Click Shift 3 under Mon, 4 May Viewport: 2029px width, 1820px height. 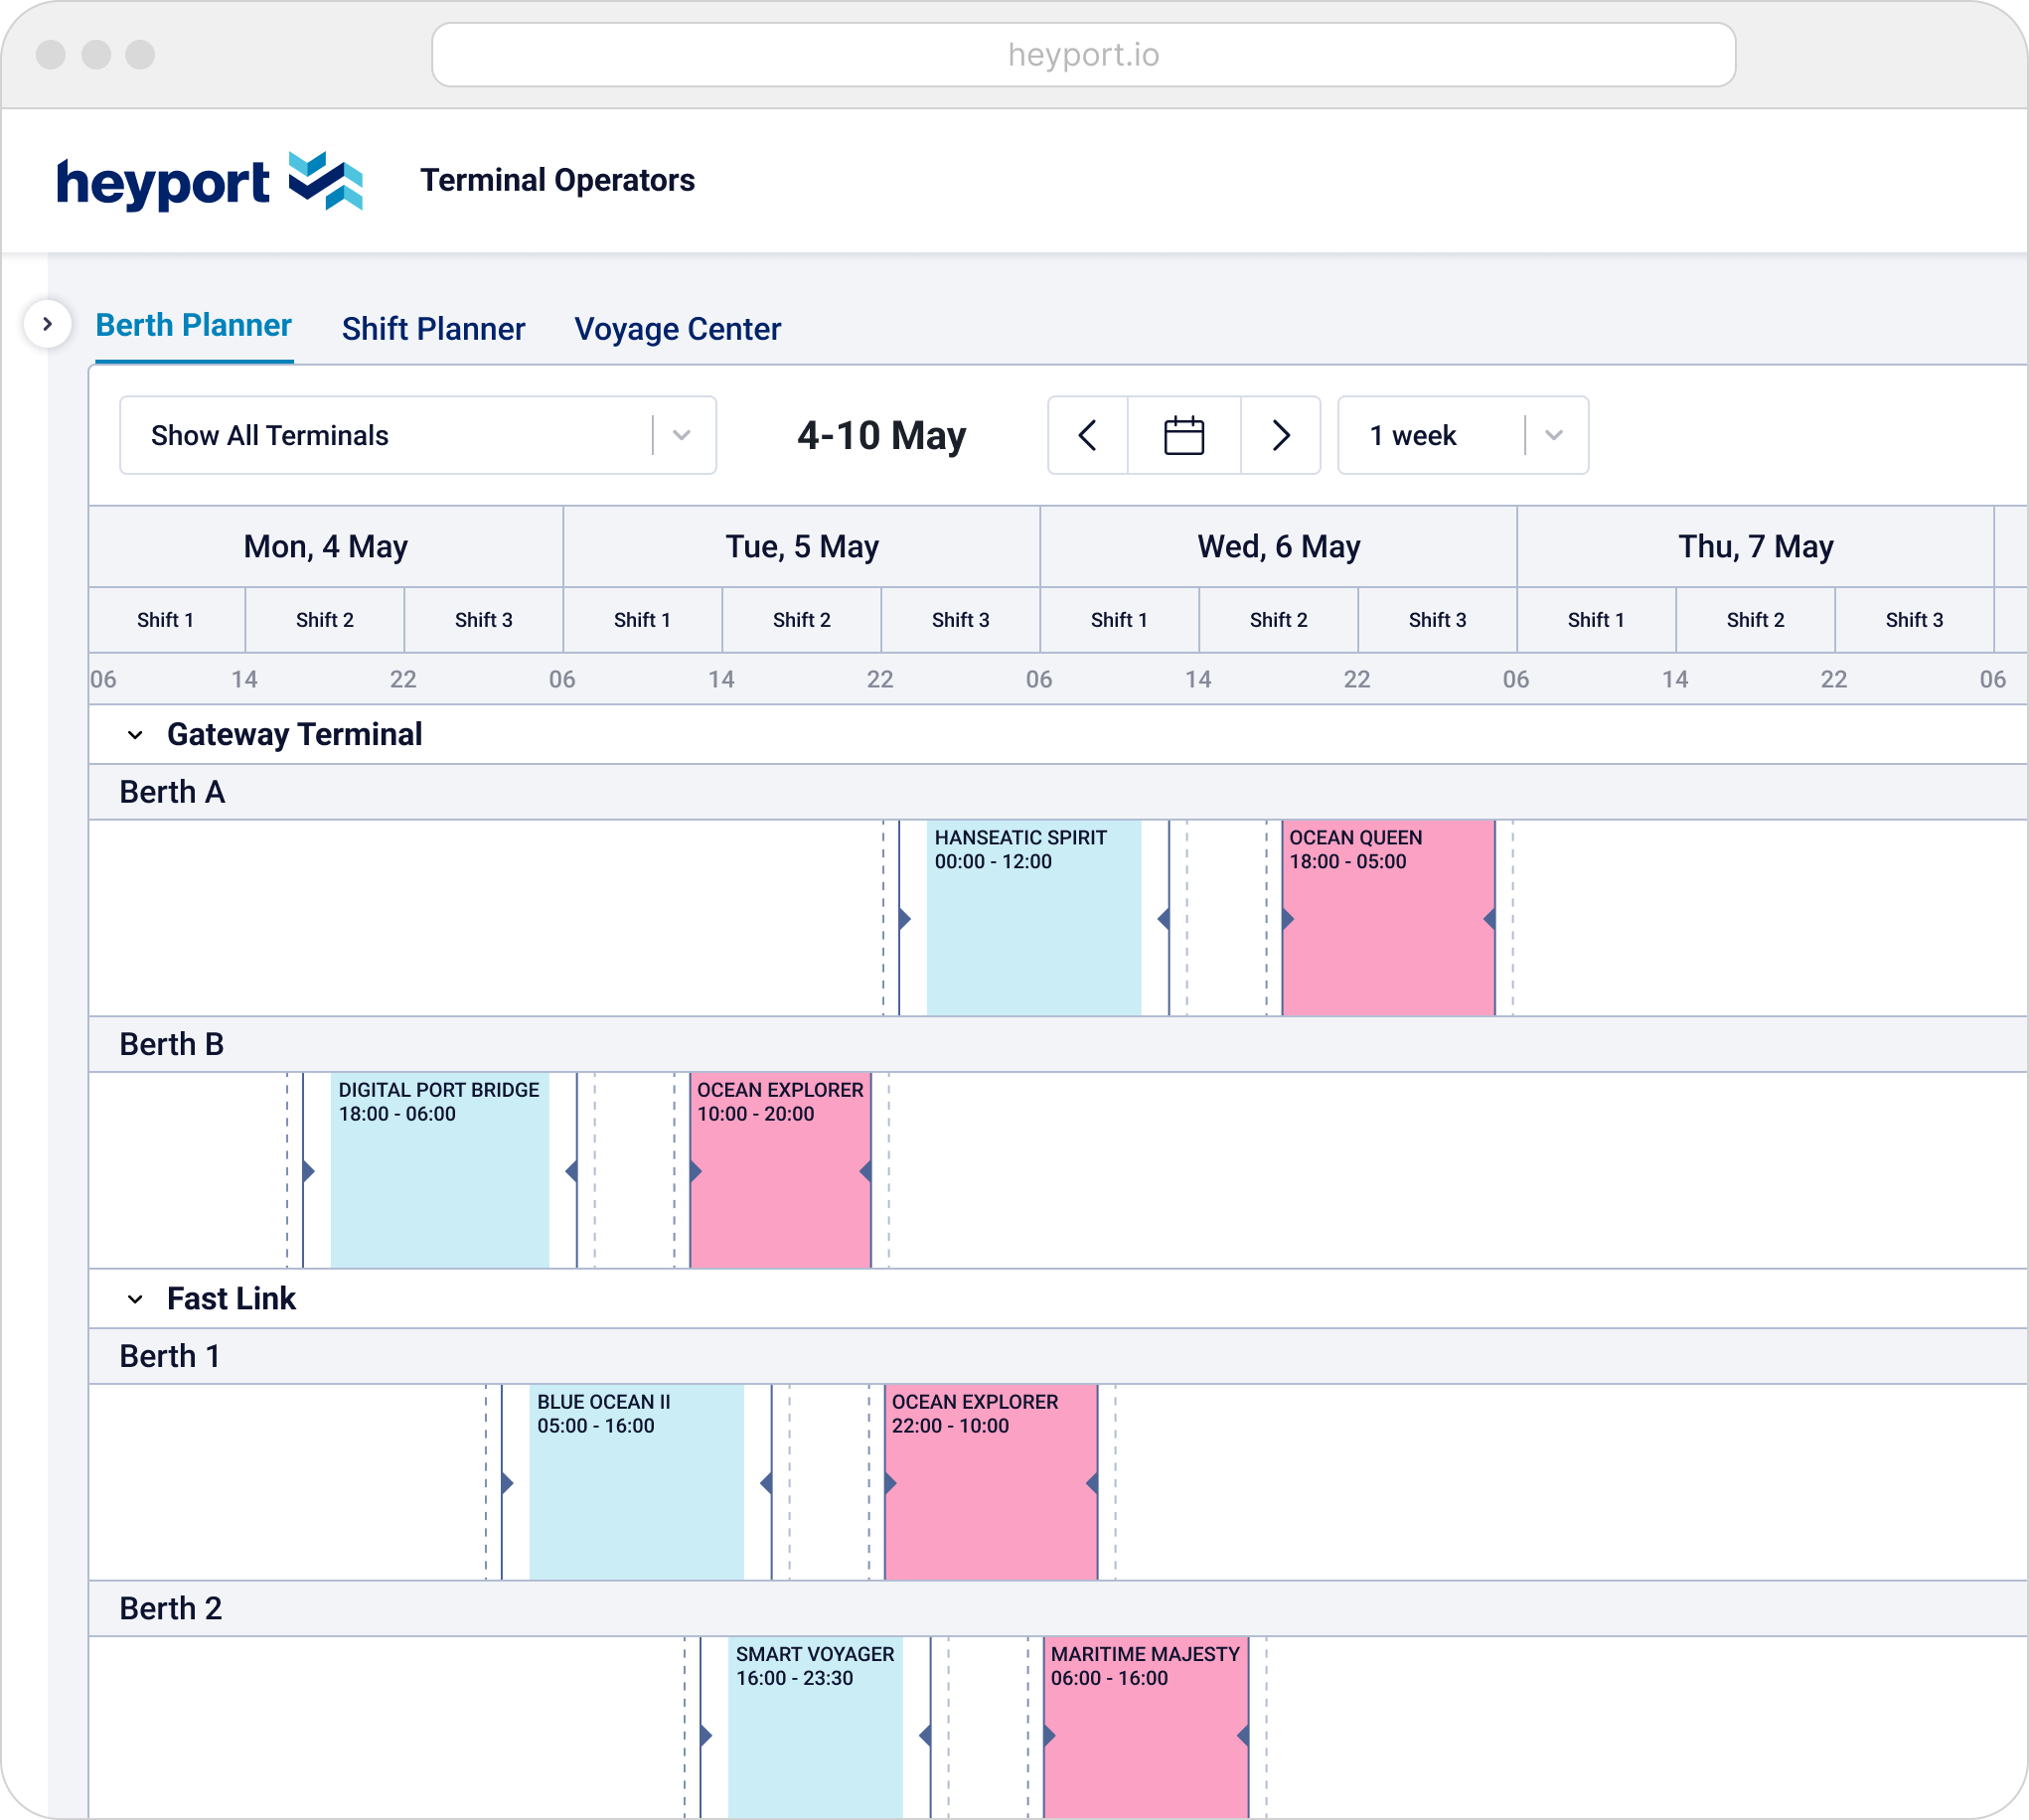[484, 620]
